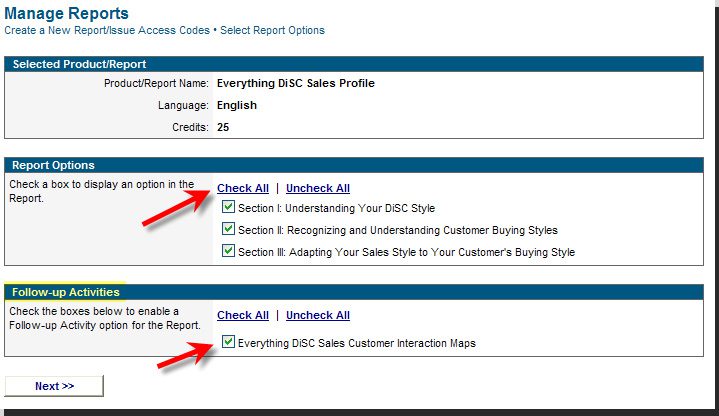Click the 'Follow-up Activities' section header
The height and width of the screenshot is (416, 719).
coord(354,292)
